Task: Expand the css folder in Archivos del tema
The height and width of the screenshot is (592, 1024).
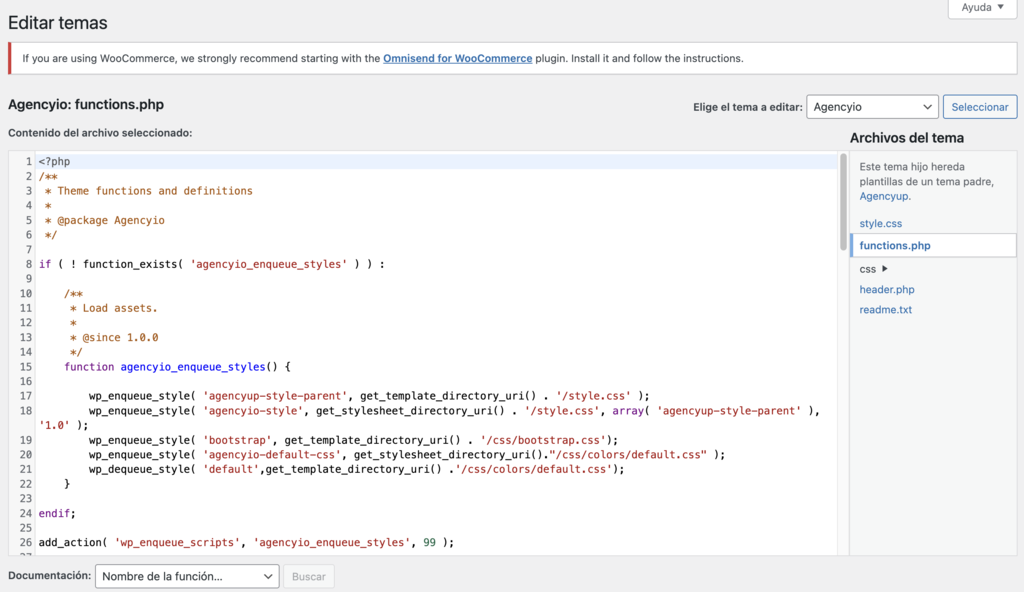Action: click(x=868, y=268)
